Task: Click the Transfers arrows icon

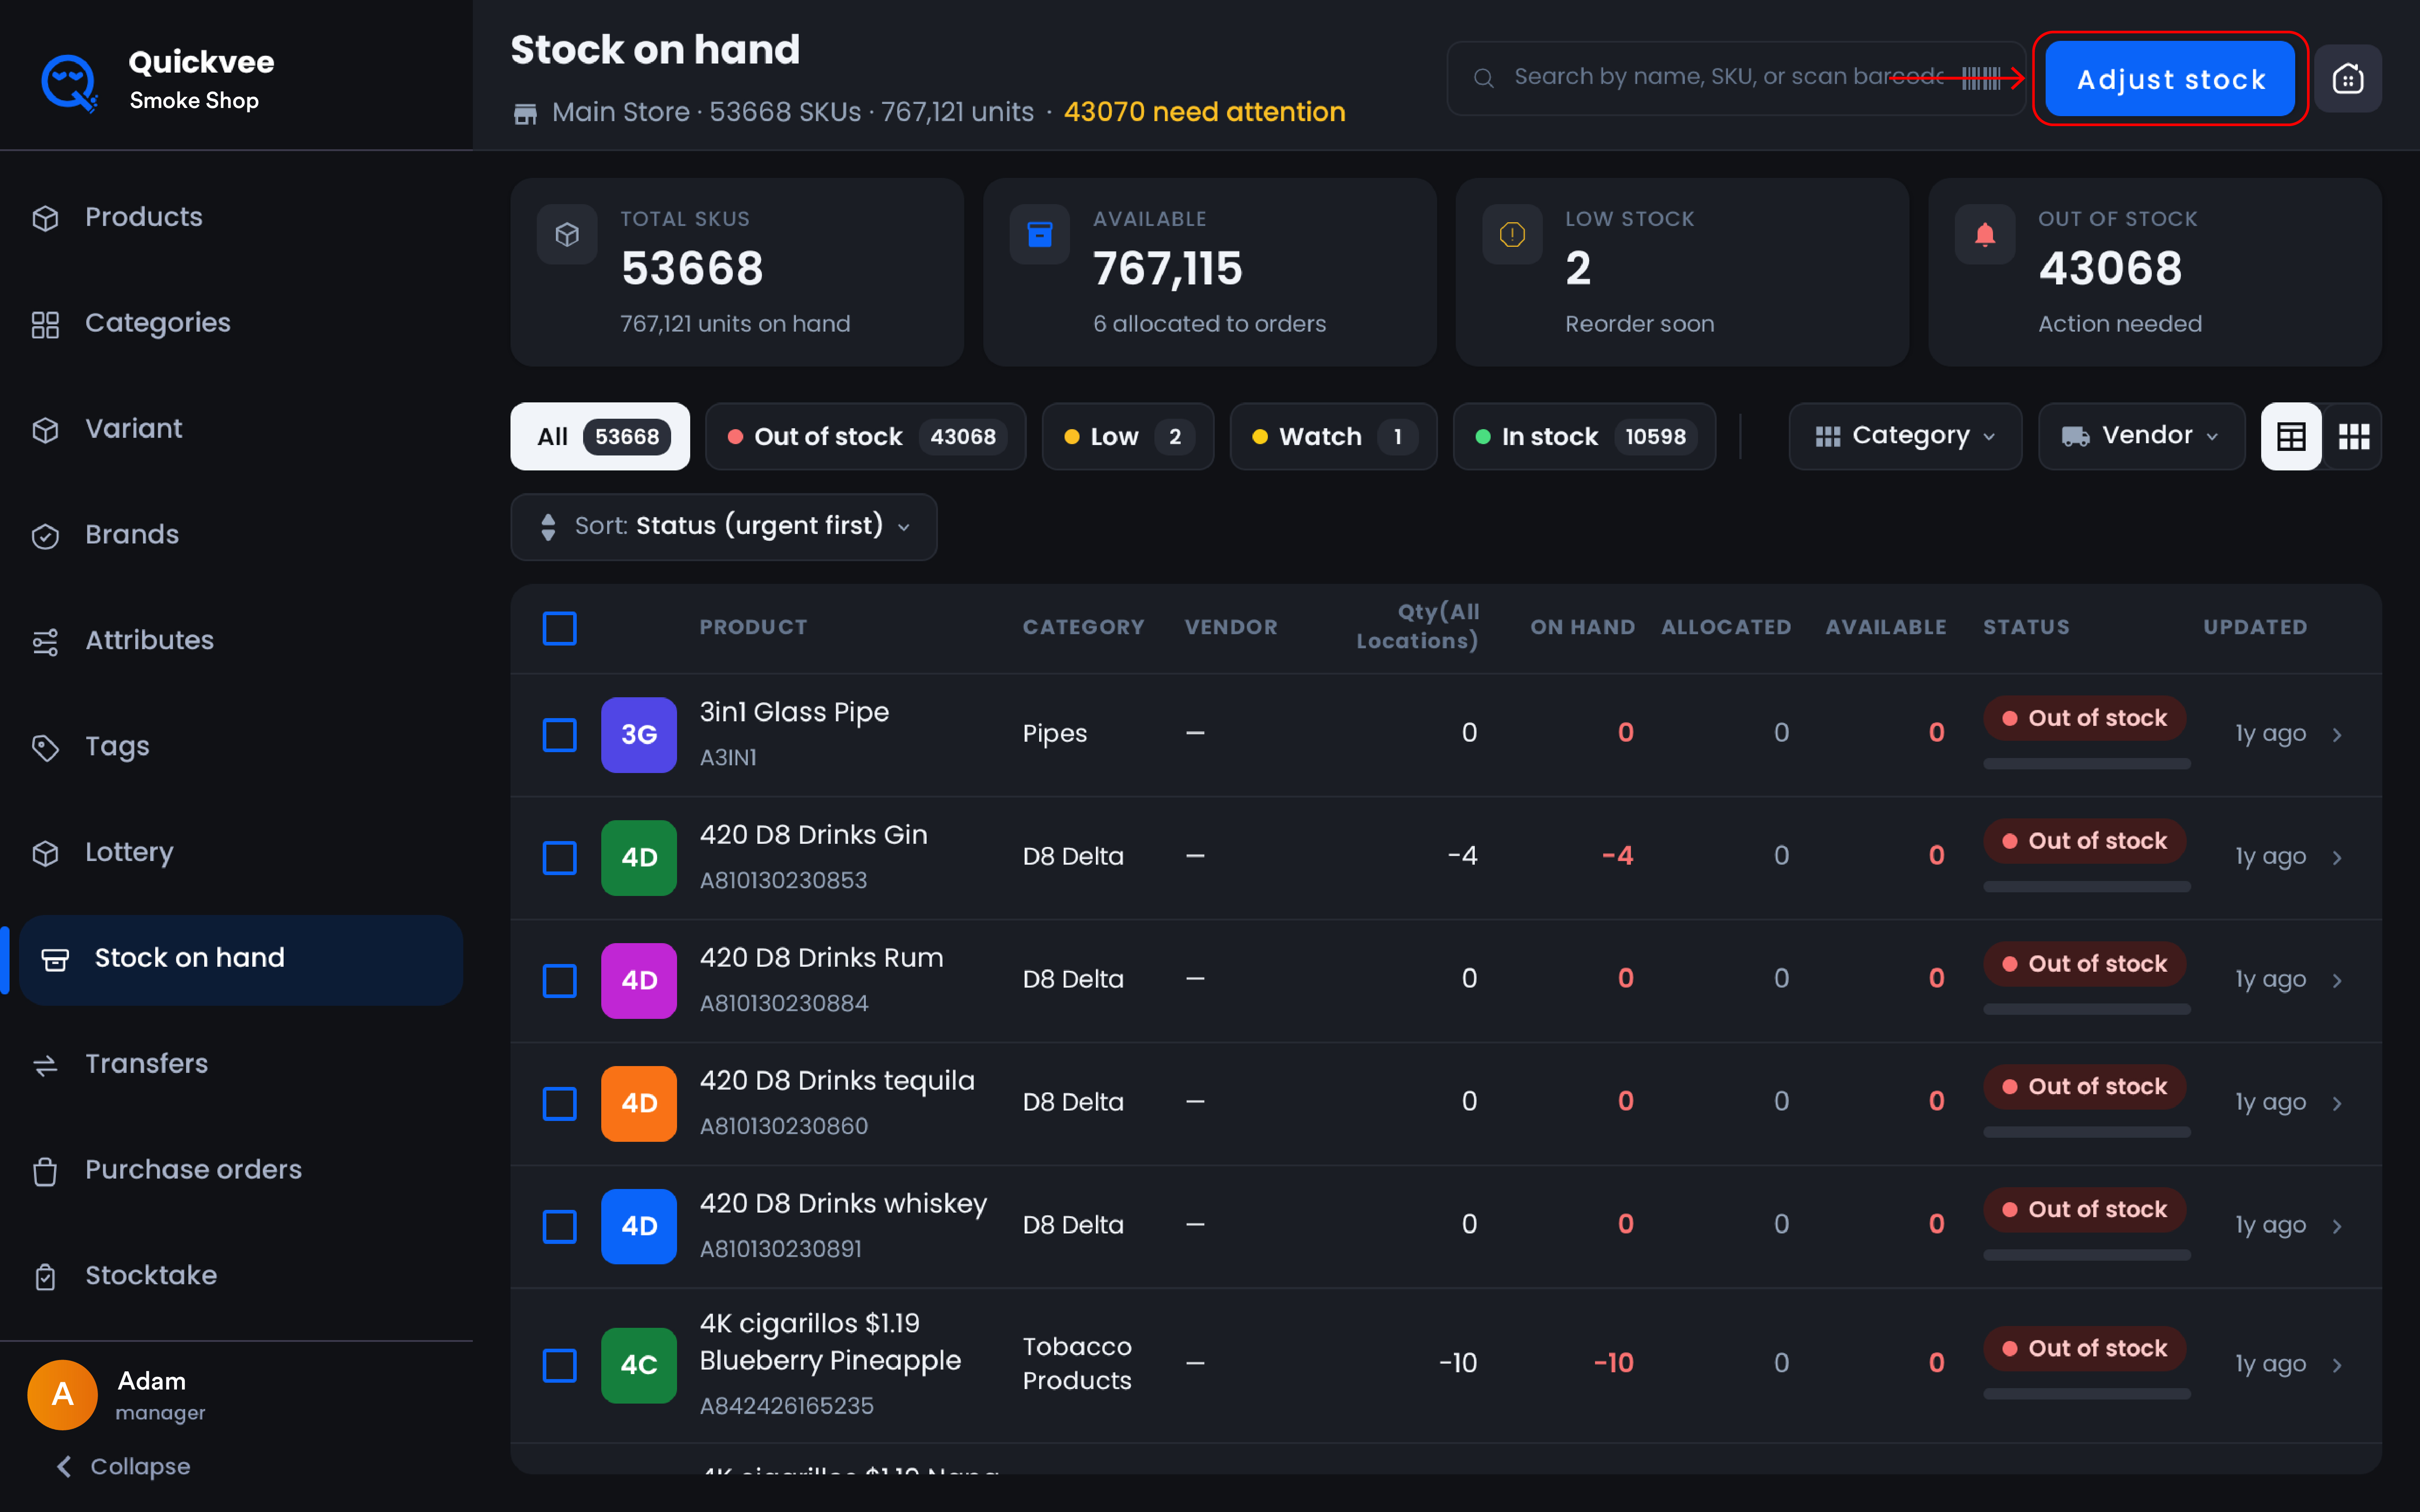Action: (45, 1065)
